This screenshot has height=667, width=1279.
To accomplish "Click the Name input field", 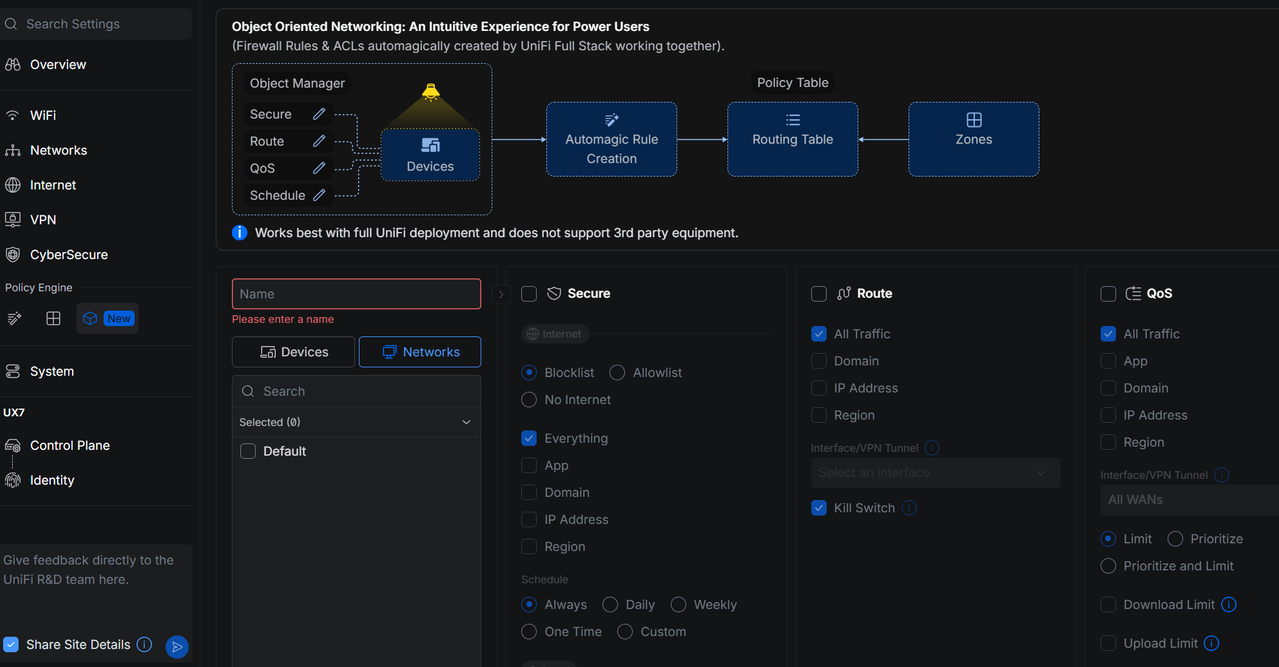I will click(356, 294).
